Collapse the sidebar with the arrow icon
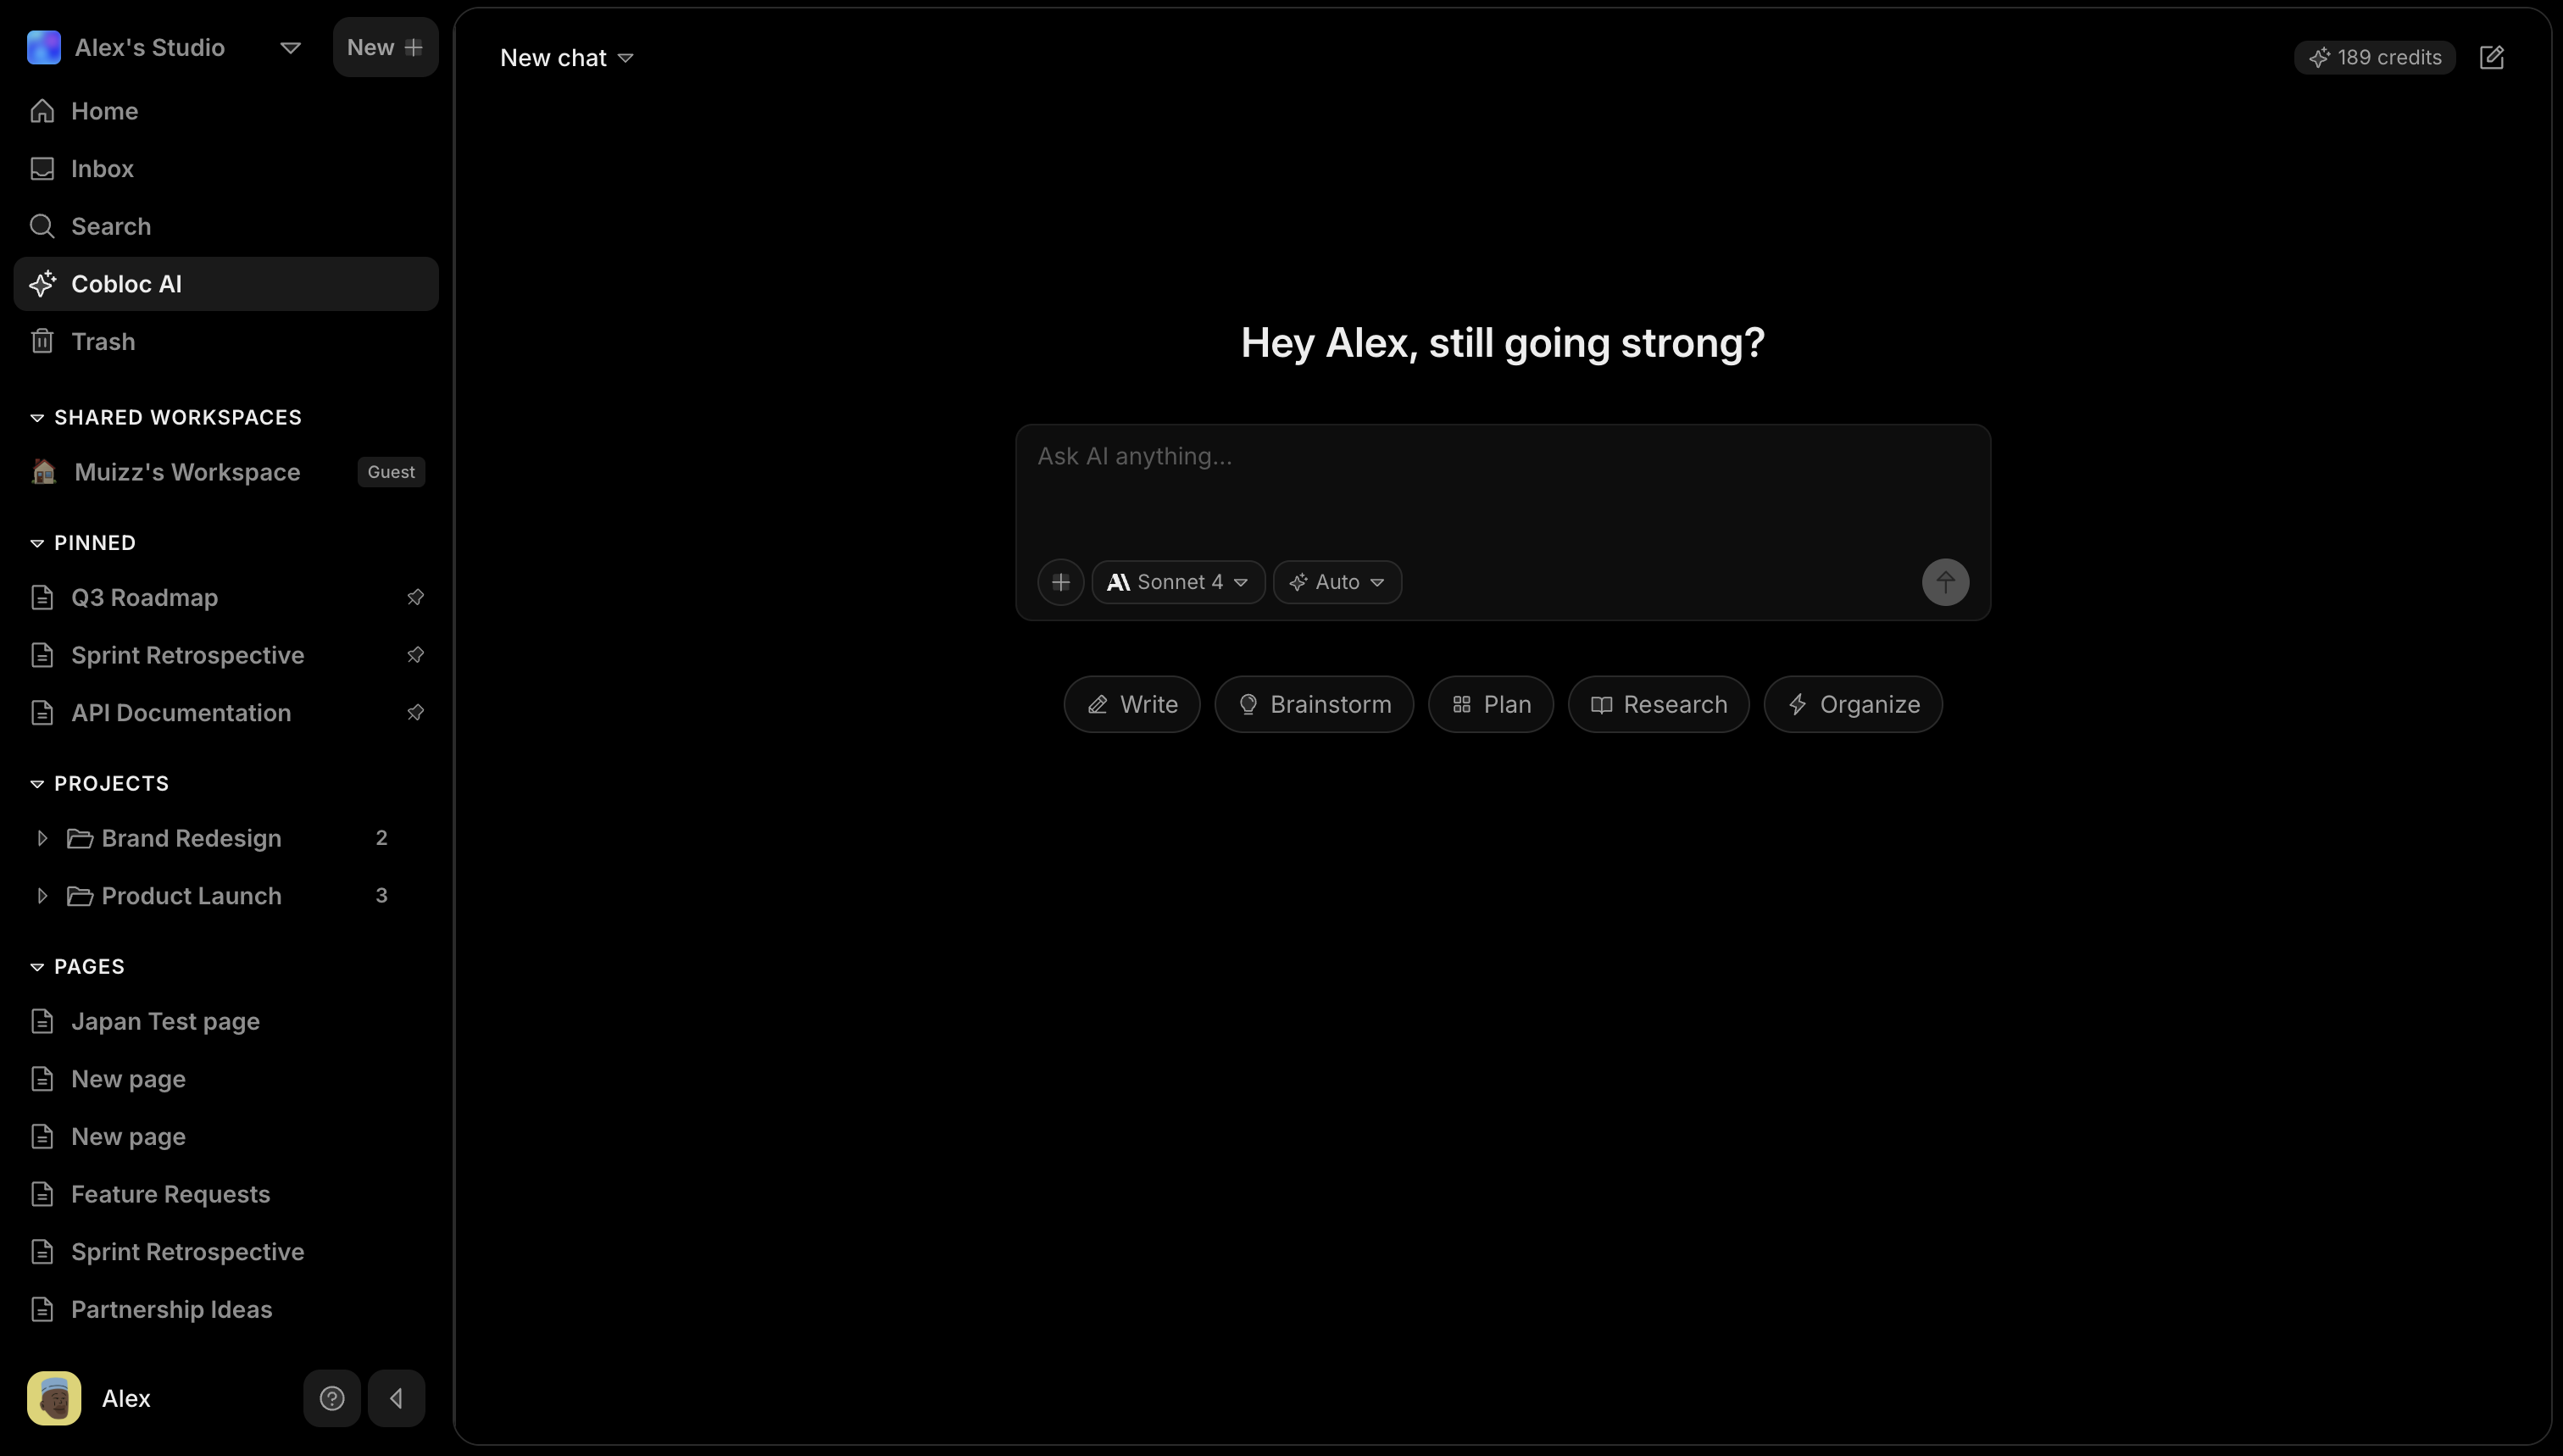Screen dimensions: 2563x1456 point(396,1397)
